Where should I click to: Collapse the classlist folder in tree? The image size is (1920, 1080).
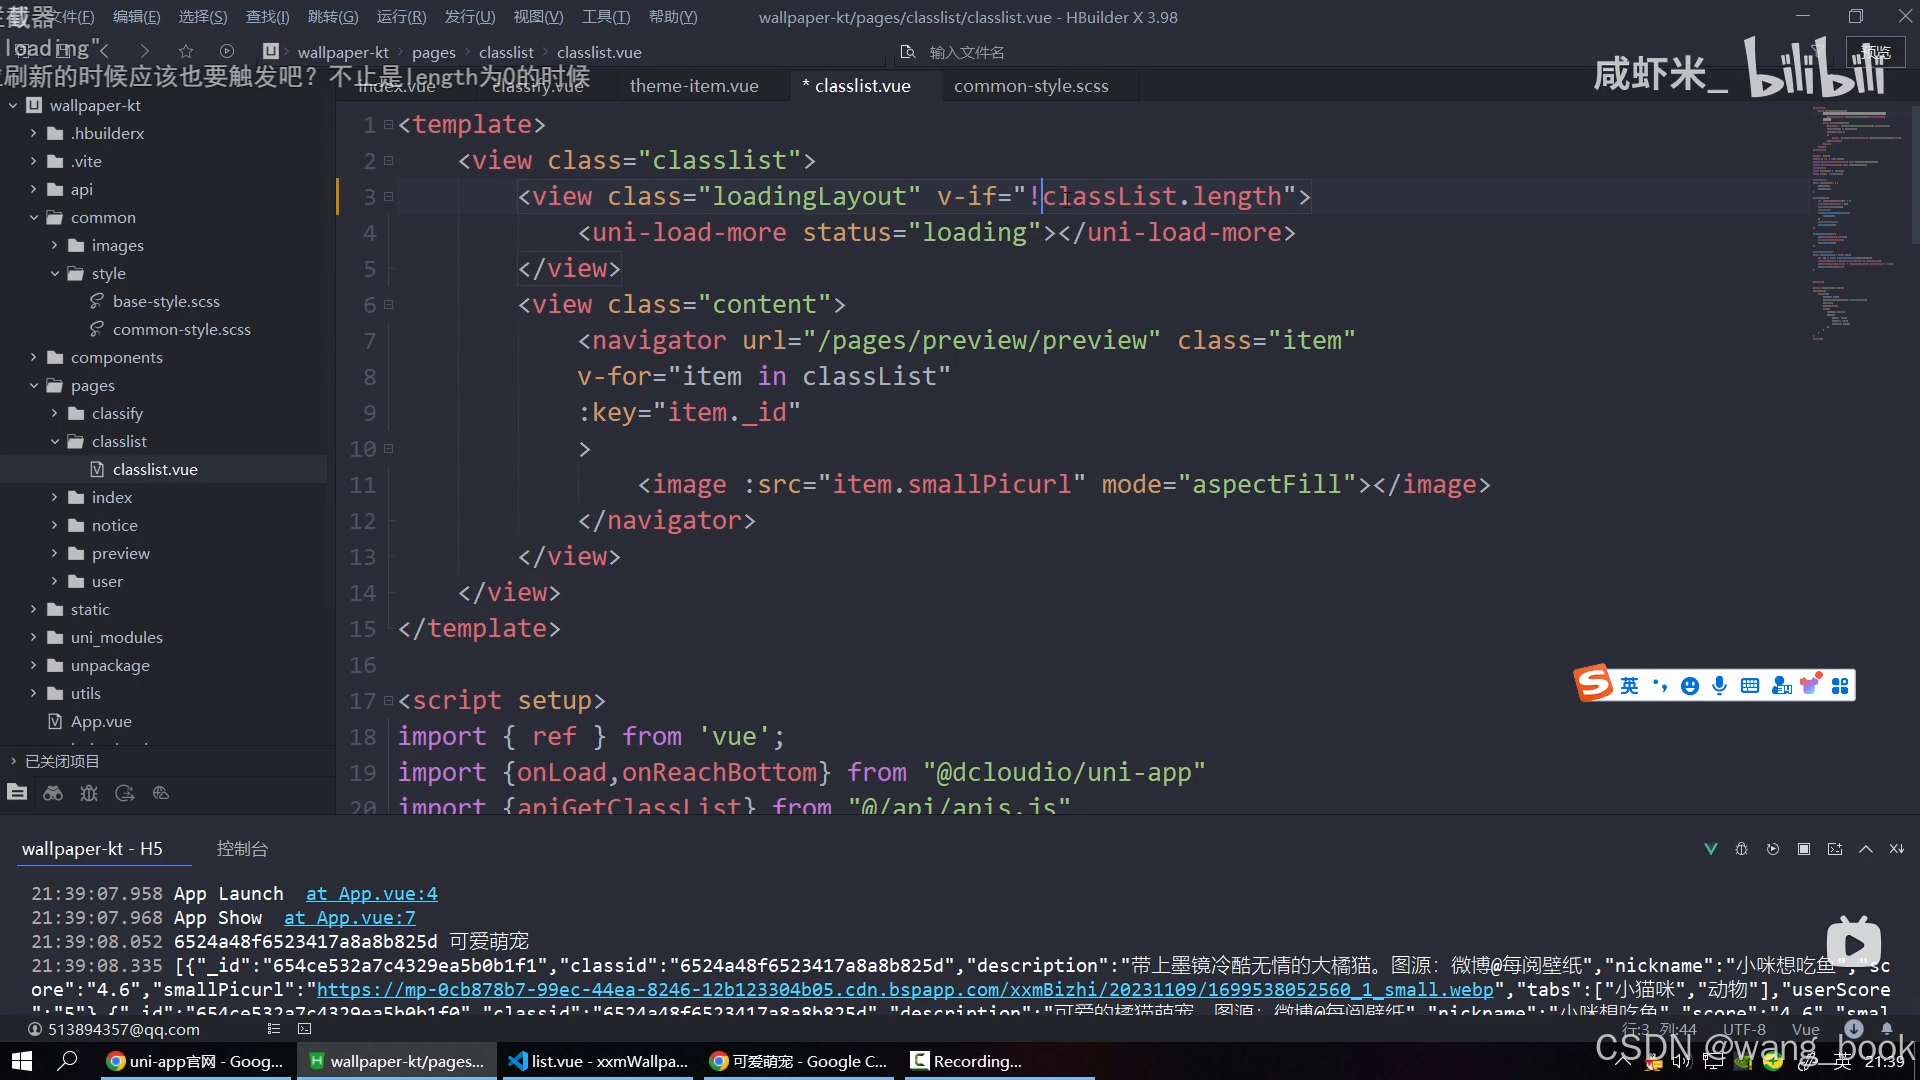point(55,441)
